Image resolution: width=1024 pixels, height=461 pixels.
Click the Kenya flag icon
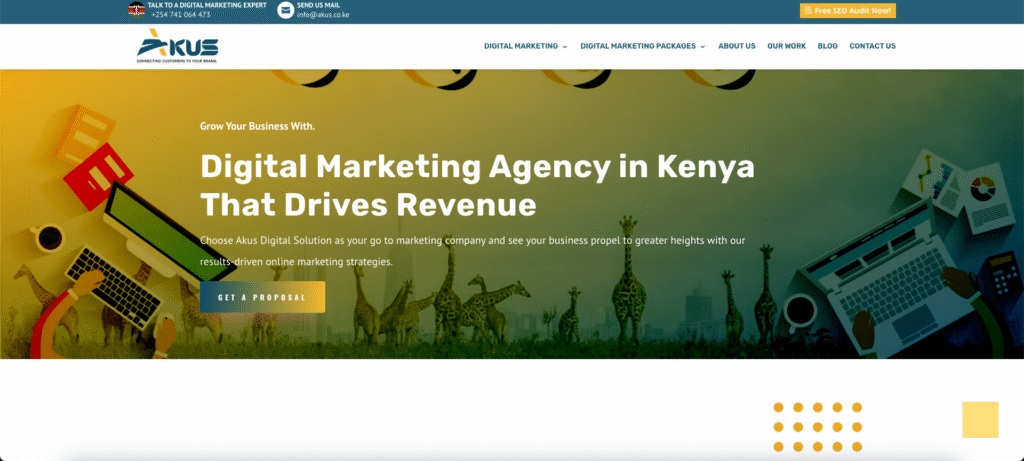click(x=136, y=10)
